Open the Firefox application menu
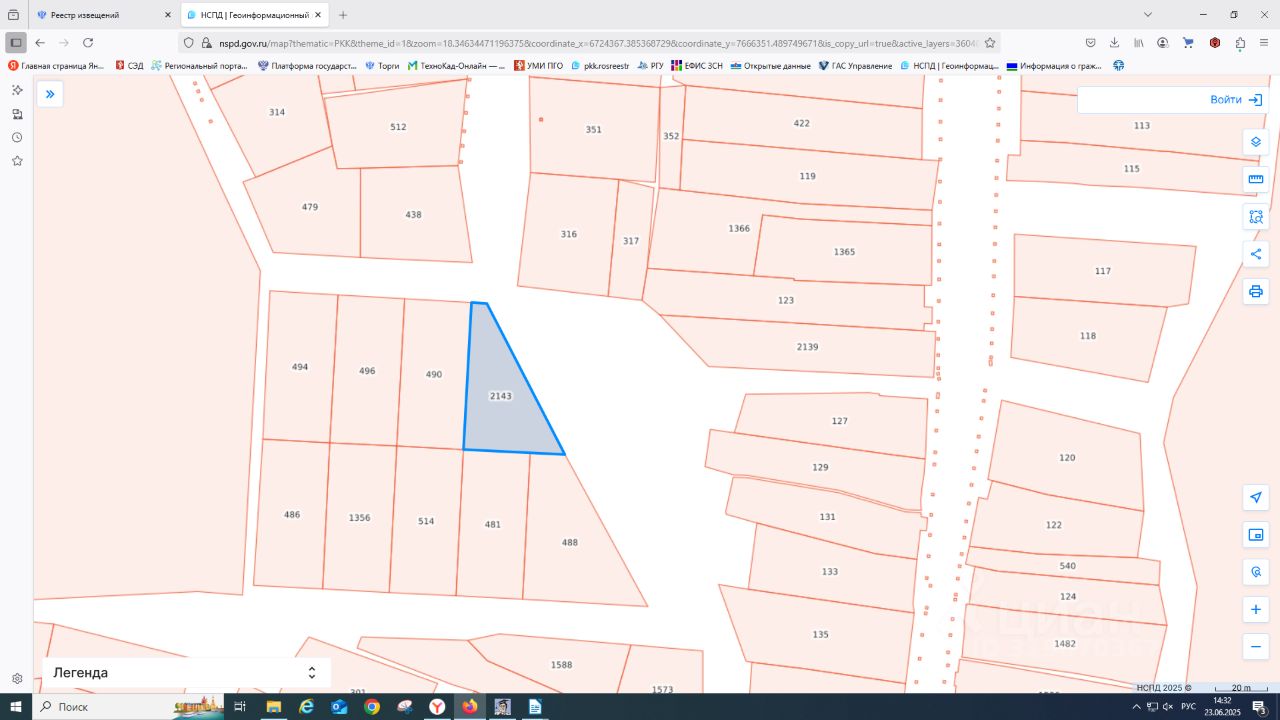The width and height of the screenshot is (1280, 720). click(x=1264, y=43)
